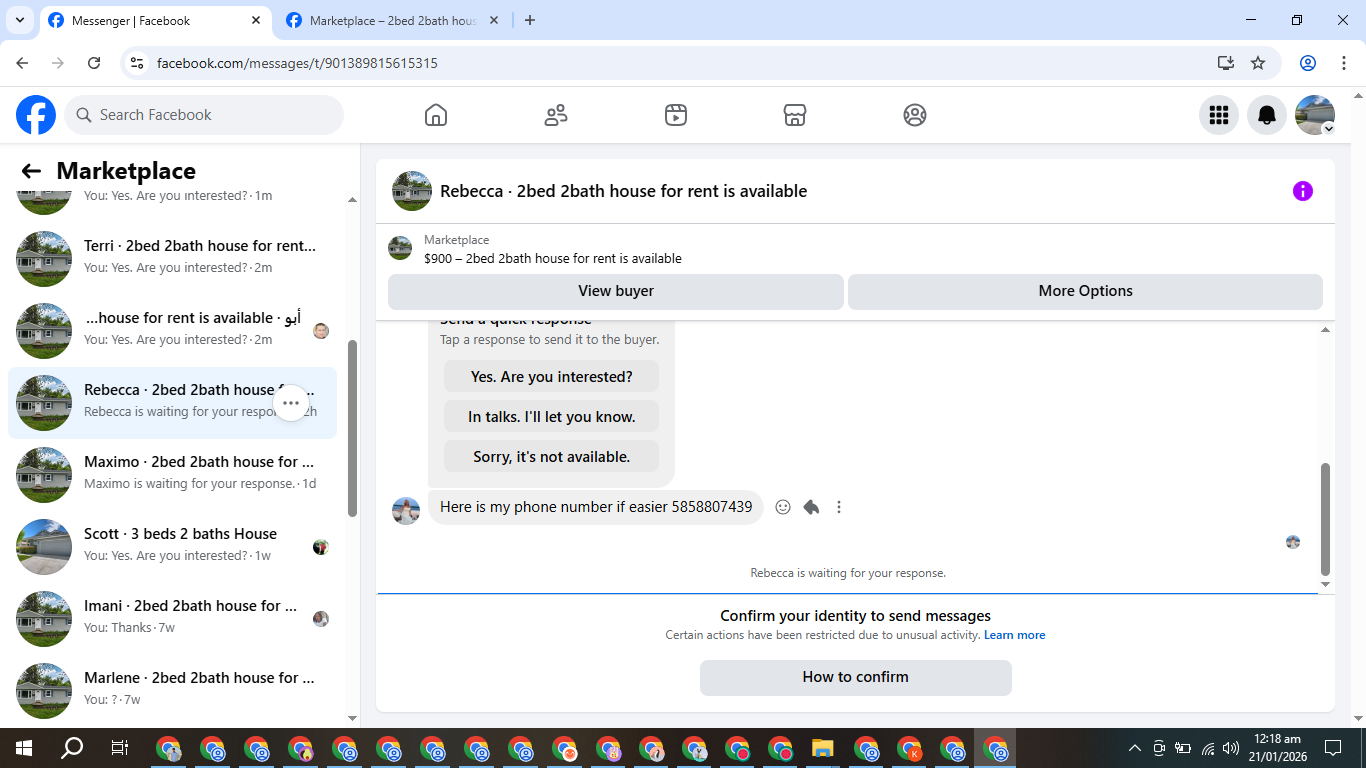
Task: Click the message "Here is my phone number if easier"
Action: click(596, 507)
